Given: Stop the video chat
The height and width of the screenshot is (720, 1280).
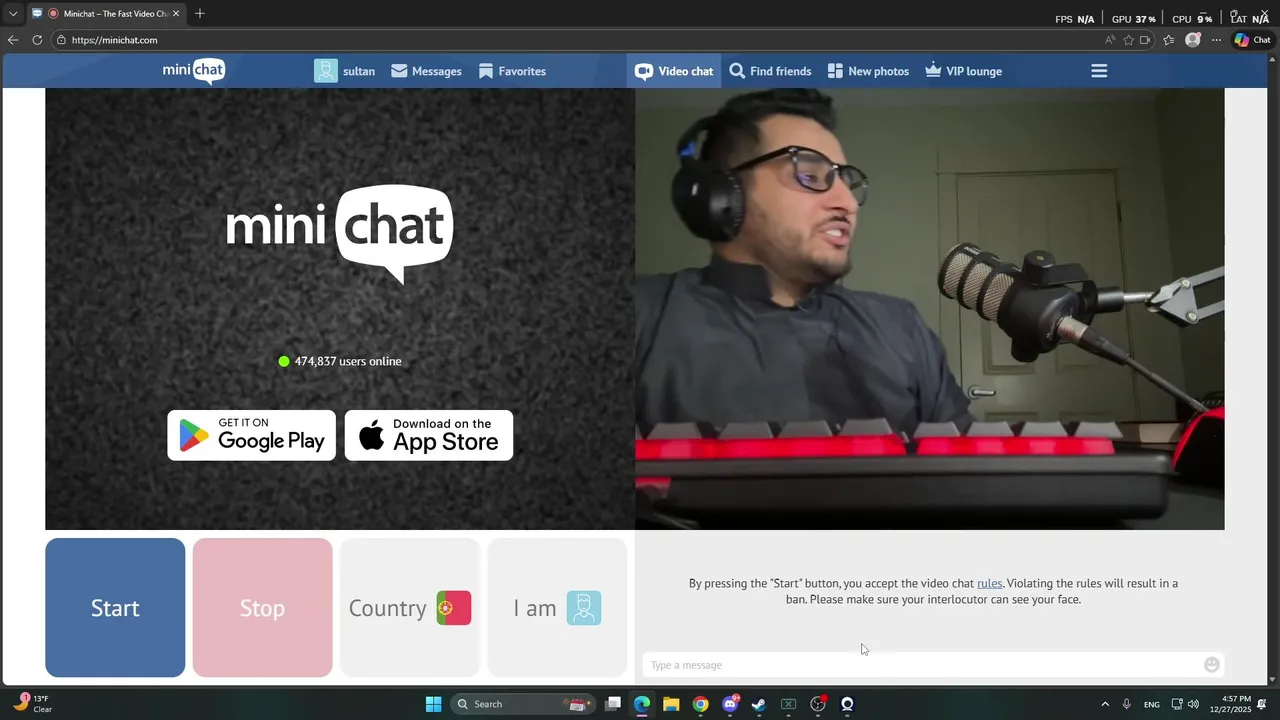Looking at the screenshot, I should (262, 608).
